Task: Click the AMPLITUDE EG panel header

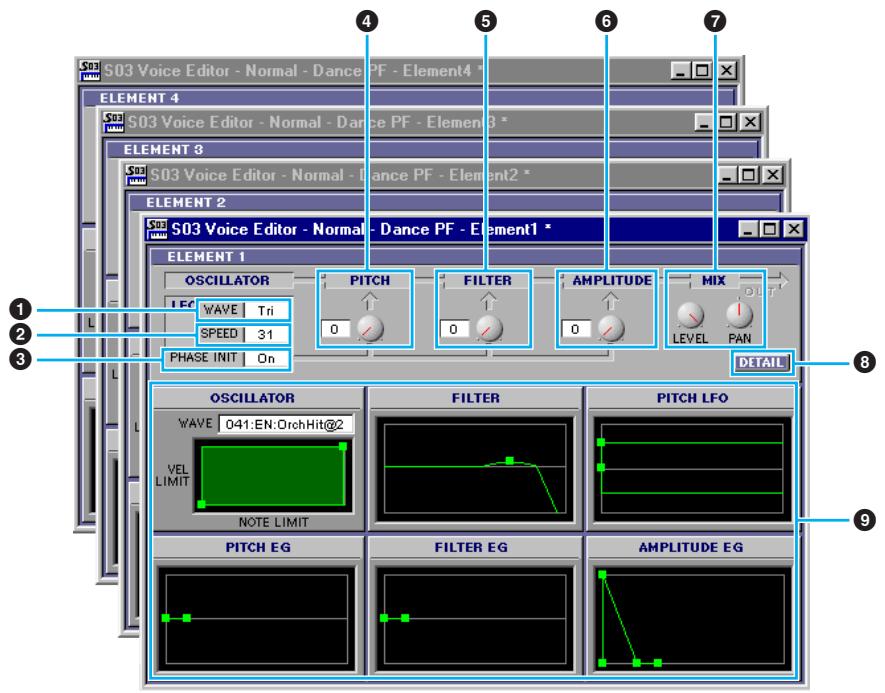Action: pyautogui.click(x=691, y=547)
